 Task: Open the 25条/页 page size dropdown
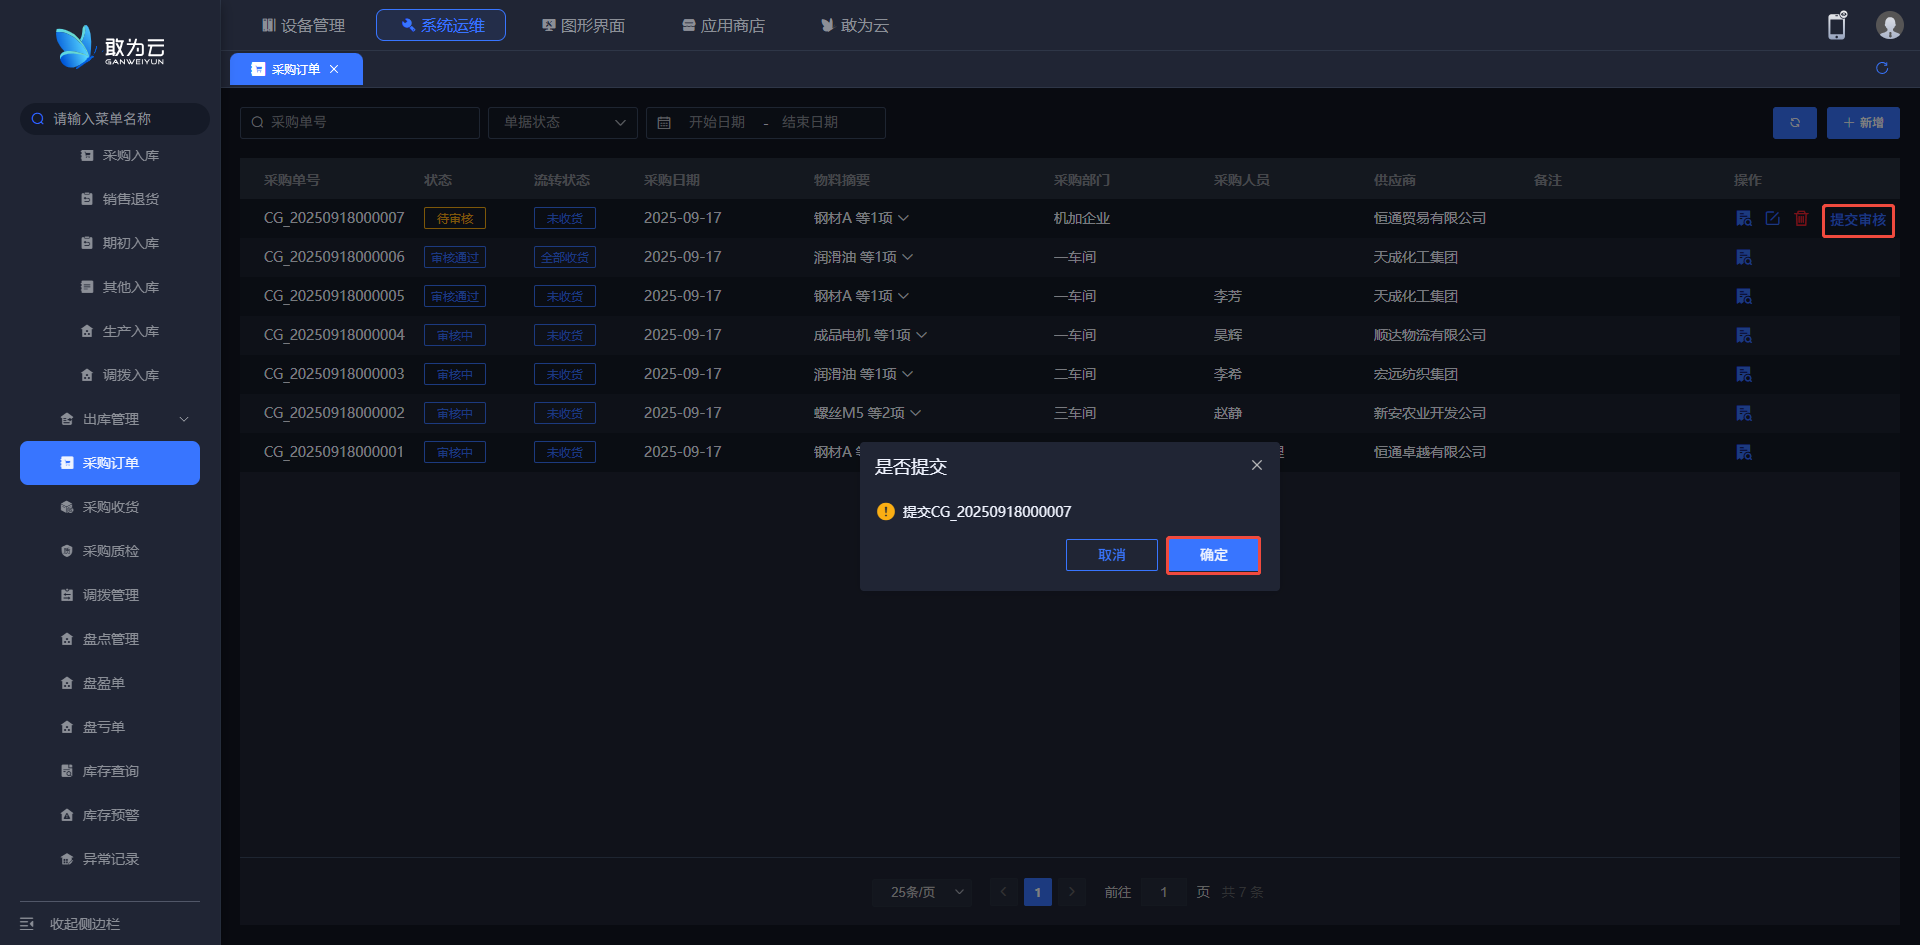(921, 892)
